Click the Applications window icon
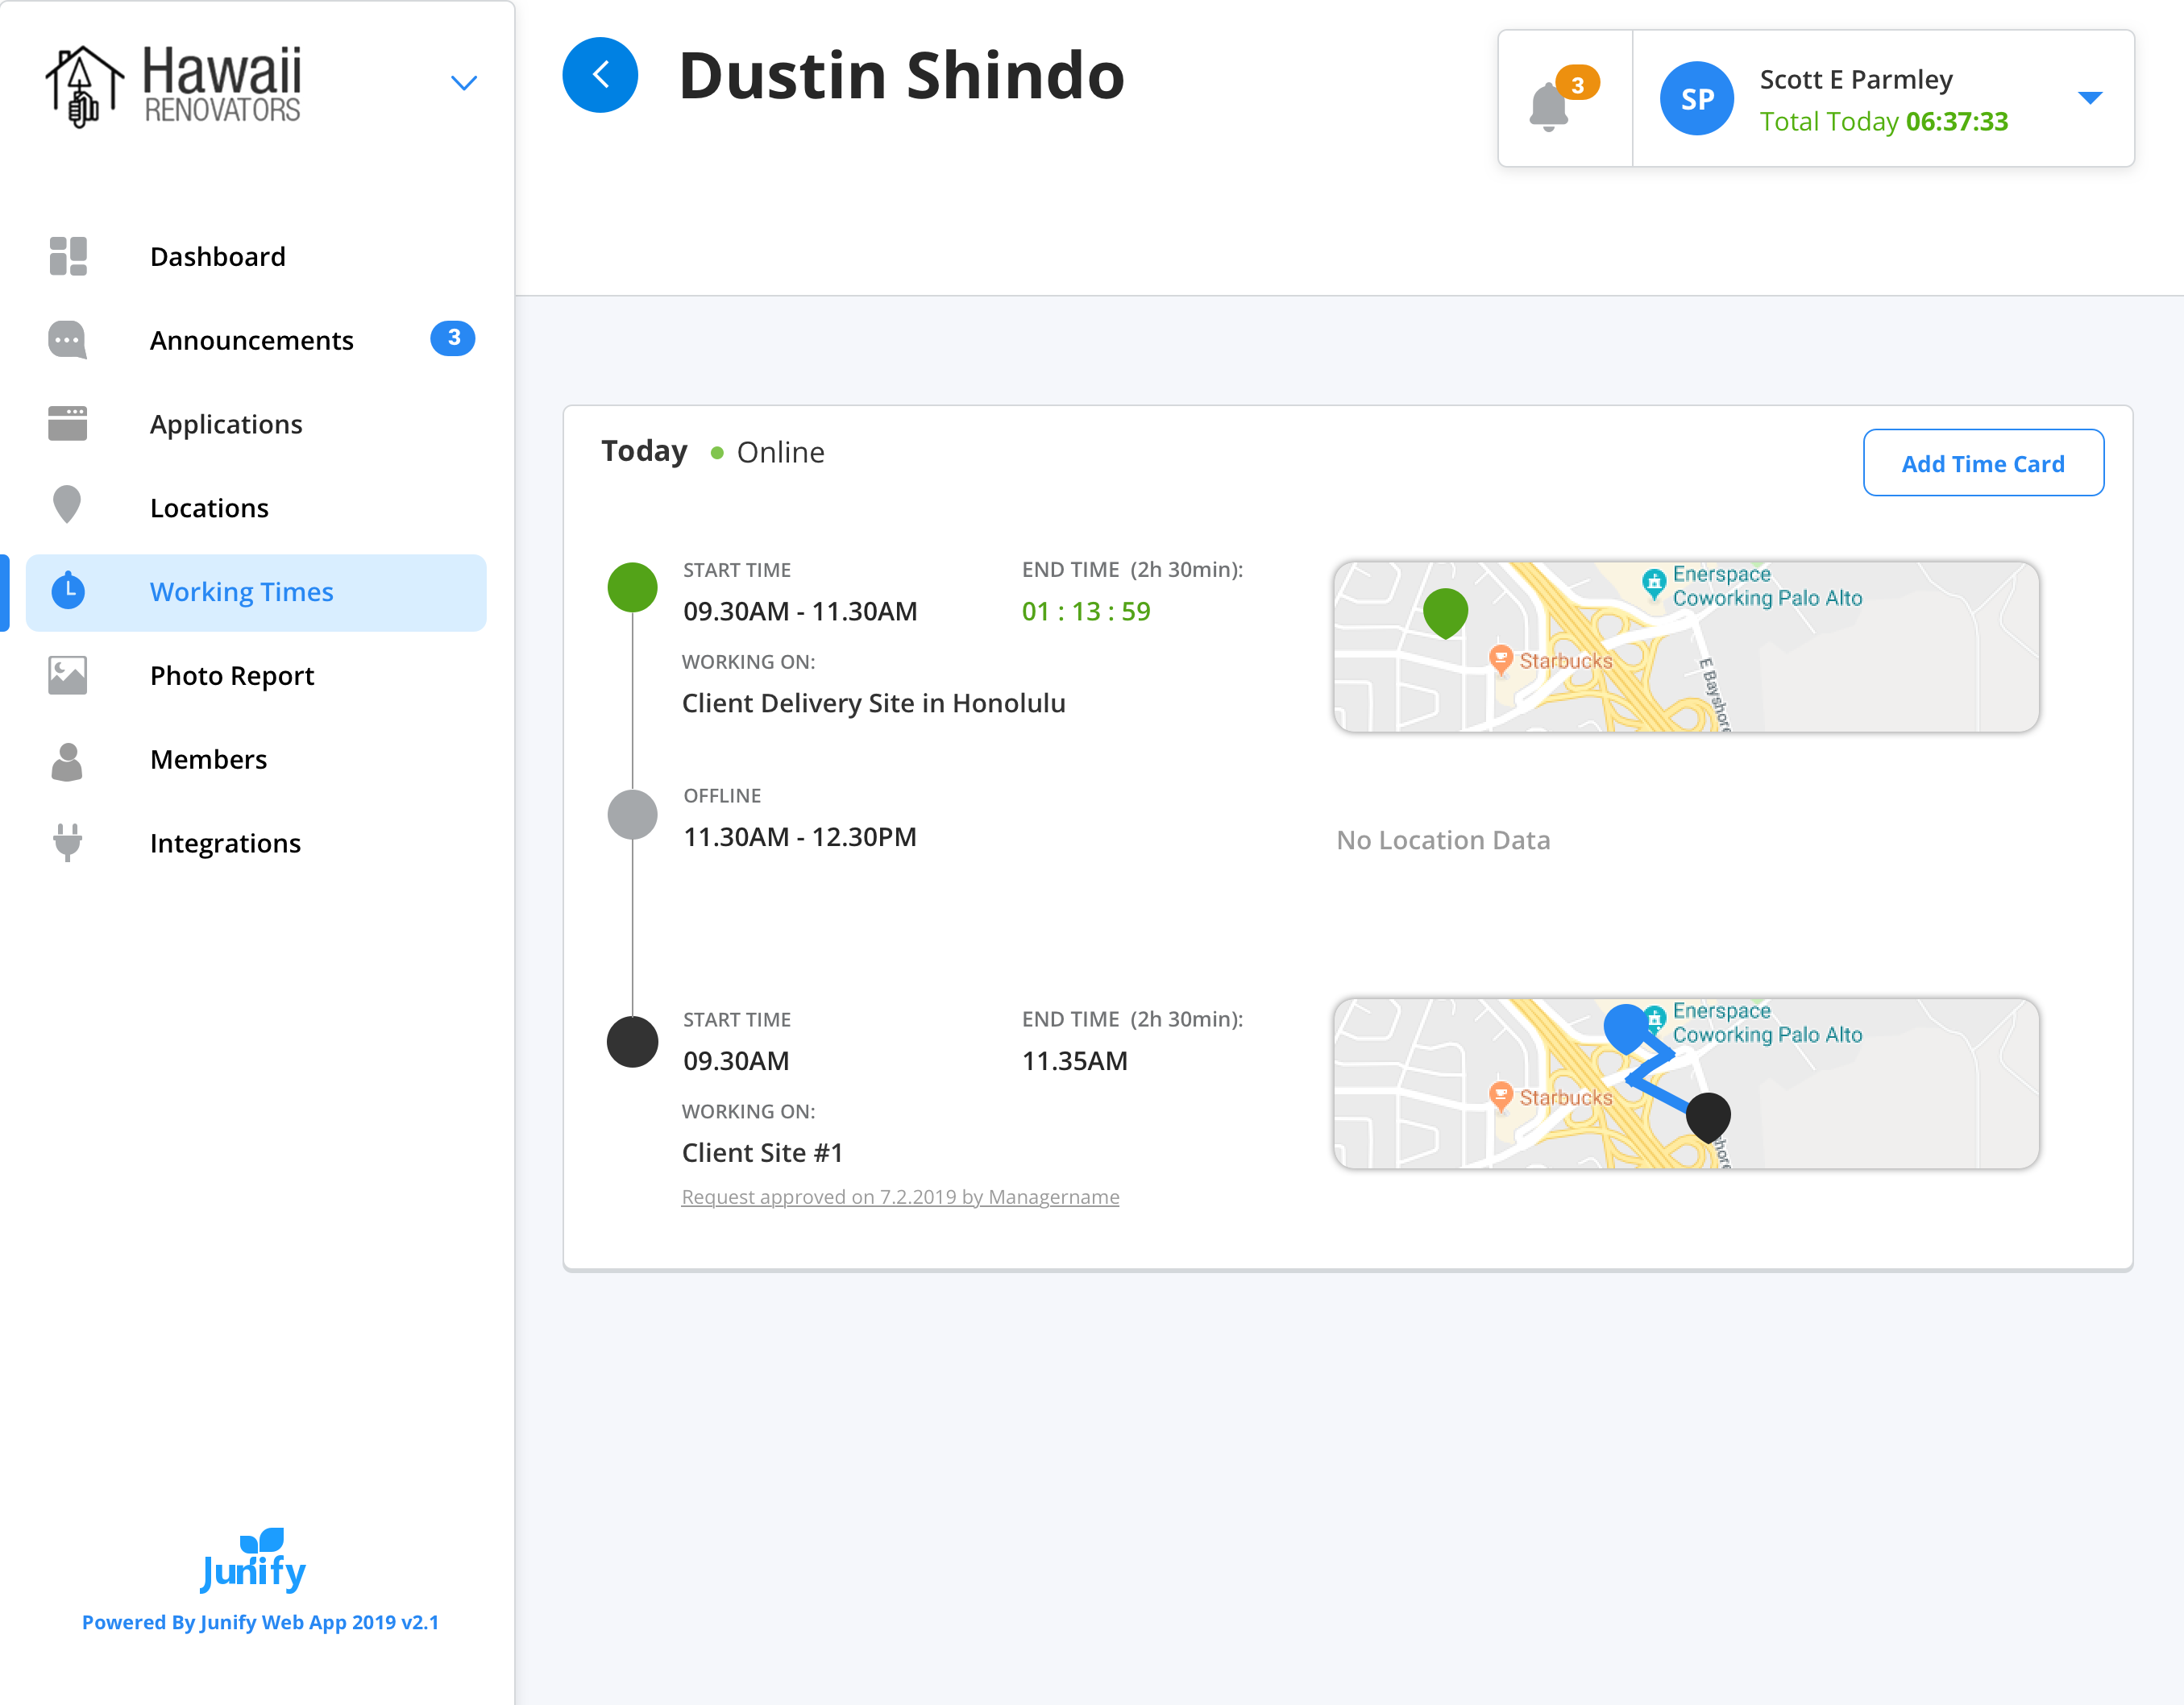2184x1705 pixels. [x=68, y=423]
